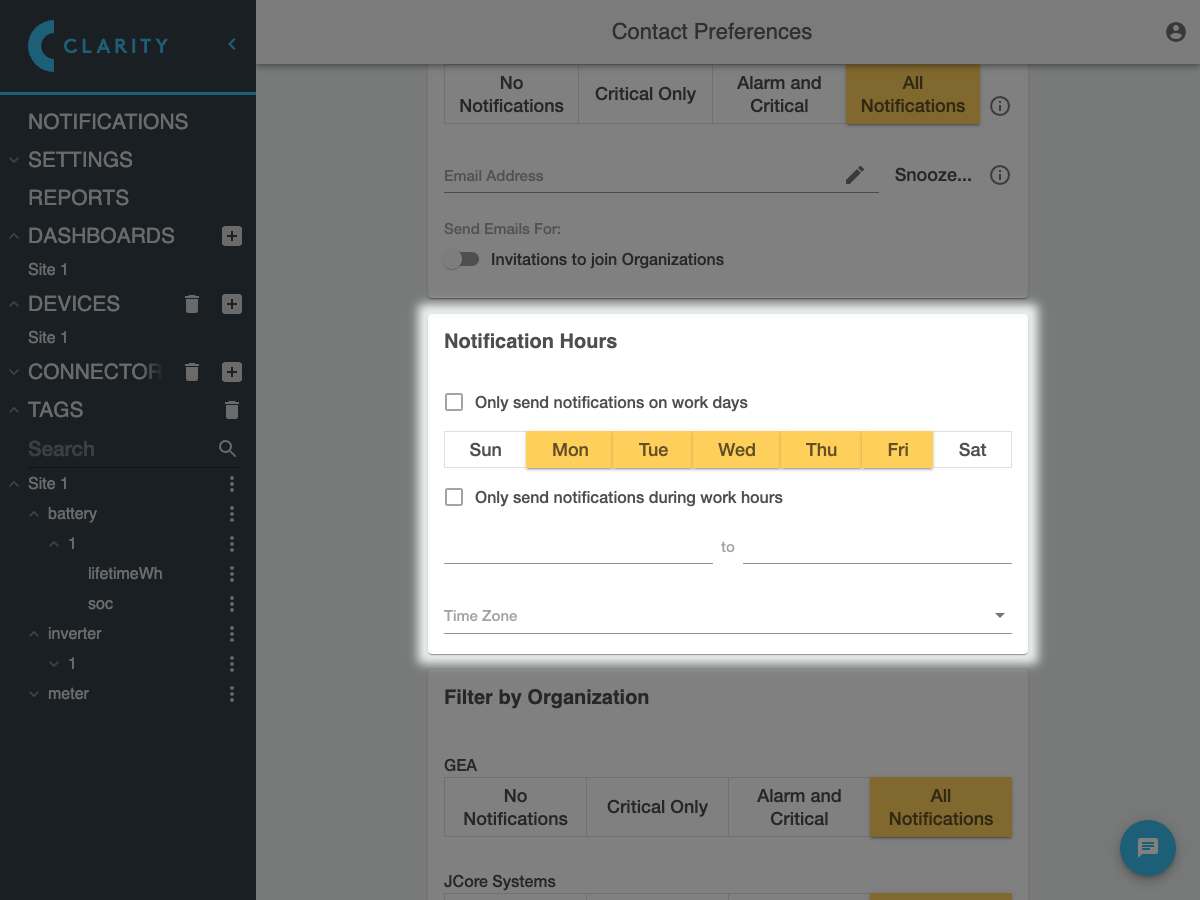Open the user account profile icon

[x=1176, y=32]
